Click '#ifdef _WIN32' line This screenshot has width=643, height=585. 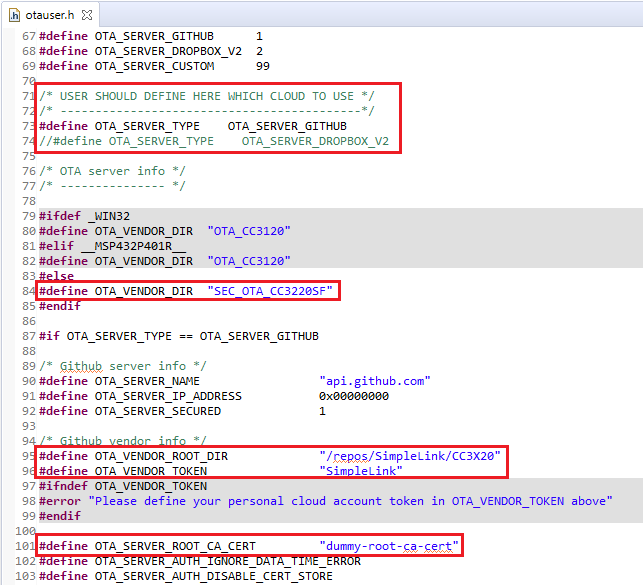coord(84,216)
